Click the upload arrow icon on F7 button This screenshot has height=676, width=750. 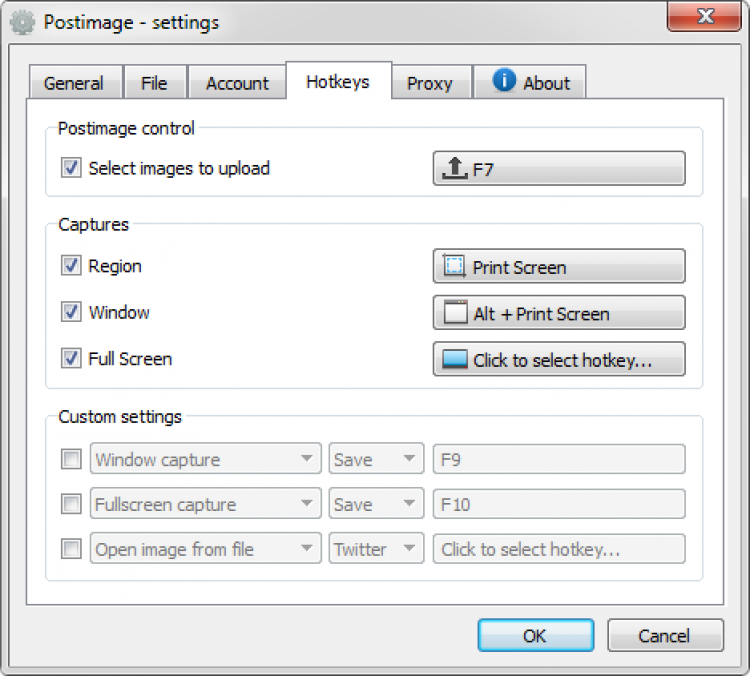(455, 169)
